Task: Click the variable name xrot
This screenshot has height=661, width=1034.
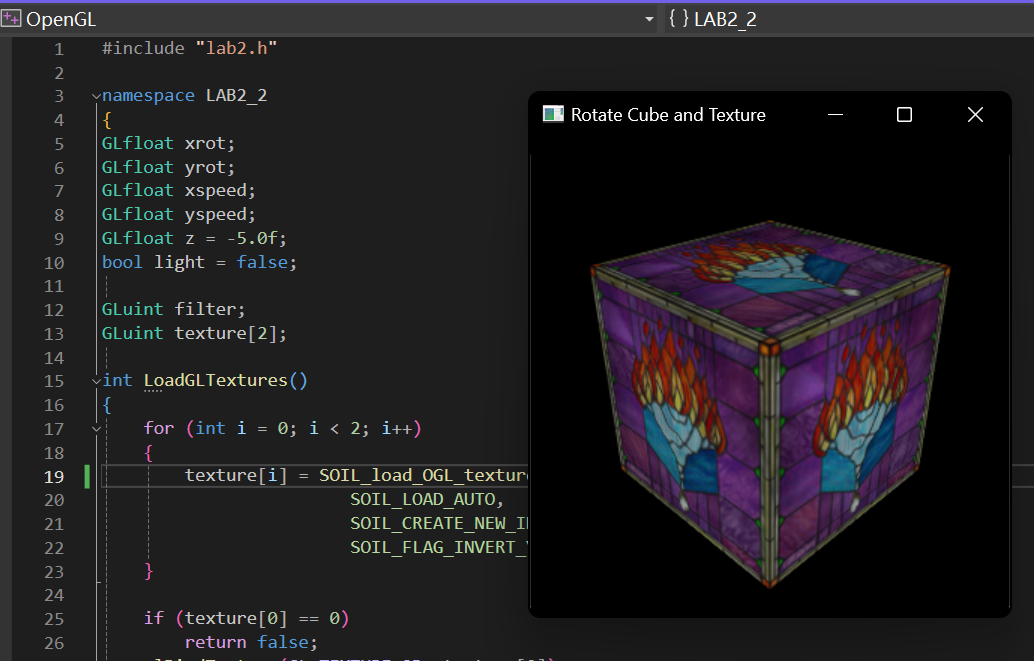Action: click(x=205, y=143)
